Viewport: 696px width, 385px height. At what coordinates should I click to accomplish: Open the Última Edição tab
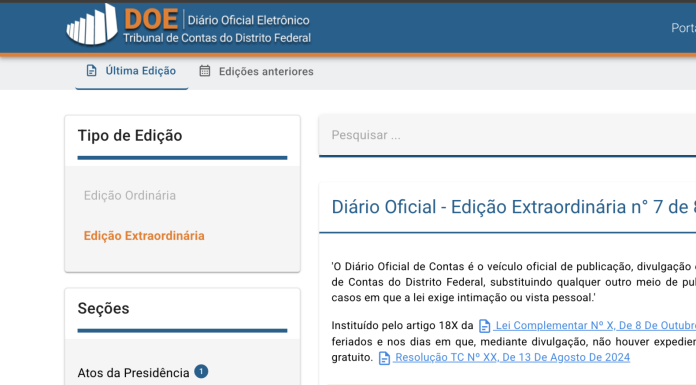pyautogui.click(x=132, y=71)
